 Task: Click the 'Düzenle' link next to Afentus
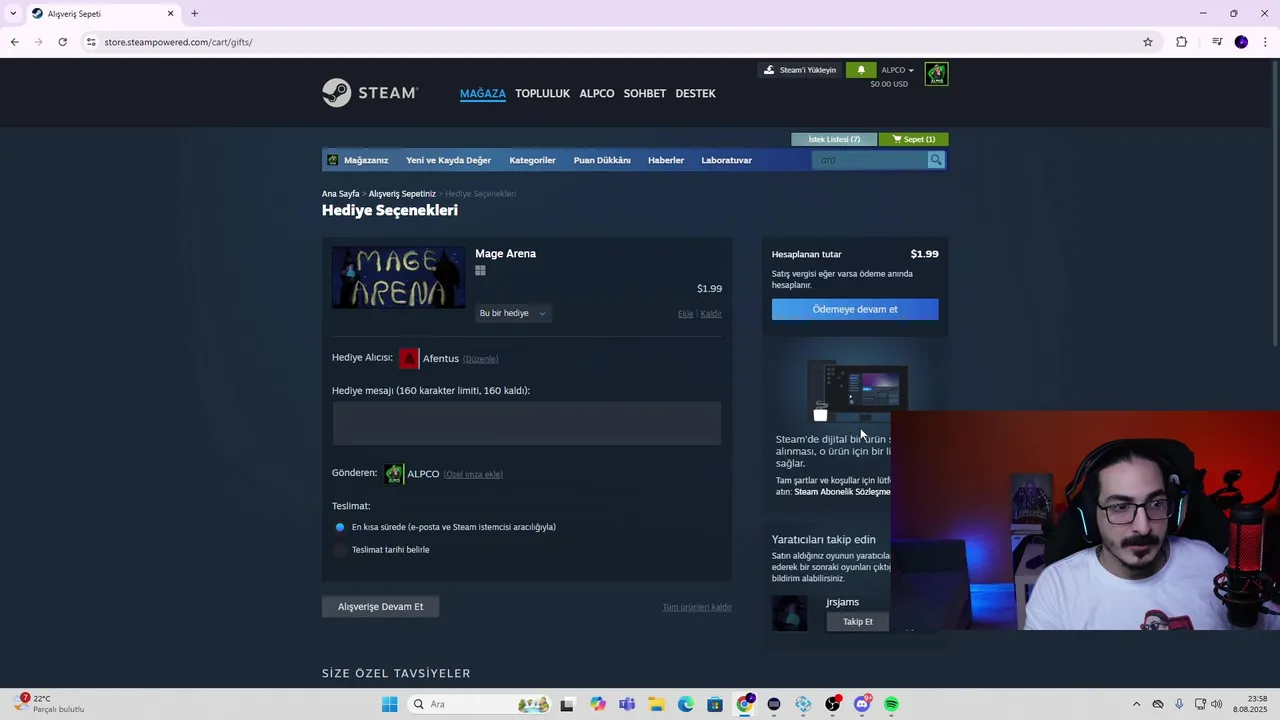point(481,359)
